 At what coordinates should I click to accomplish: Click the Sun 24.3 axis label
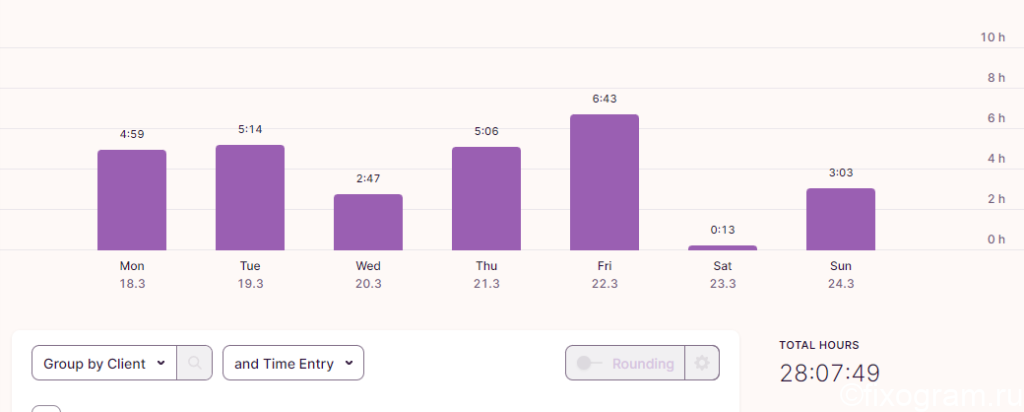(x=840, y=275)
